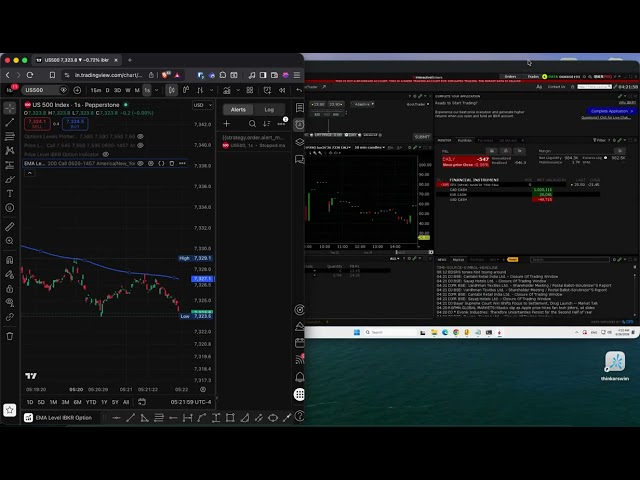The image size is (640, 480).
Task: Switch to the Log tab
Action: (x=269, y=109)
